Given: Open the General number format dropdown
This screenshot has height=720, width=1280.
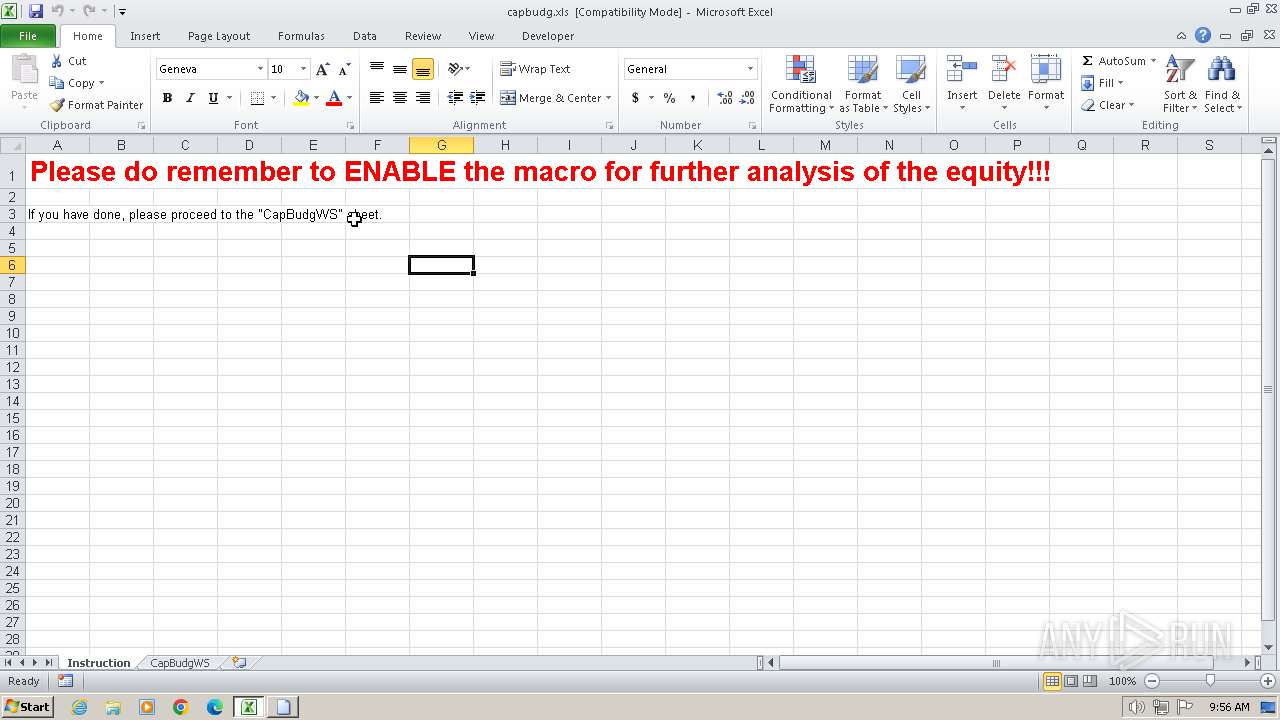Looking at the screenshot, I should tap(750, 69).
